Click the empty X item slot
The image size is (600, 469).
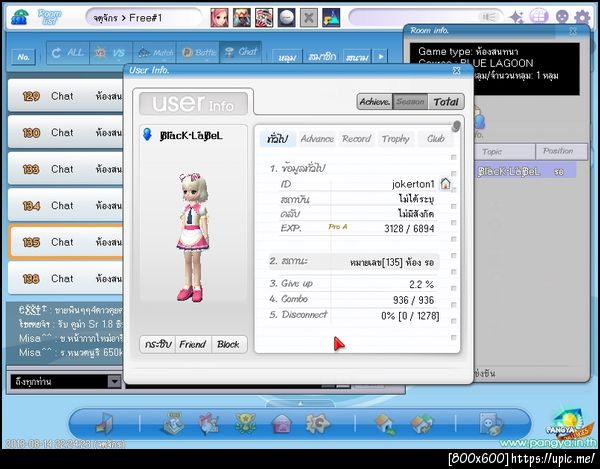pos(309,18)
